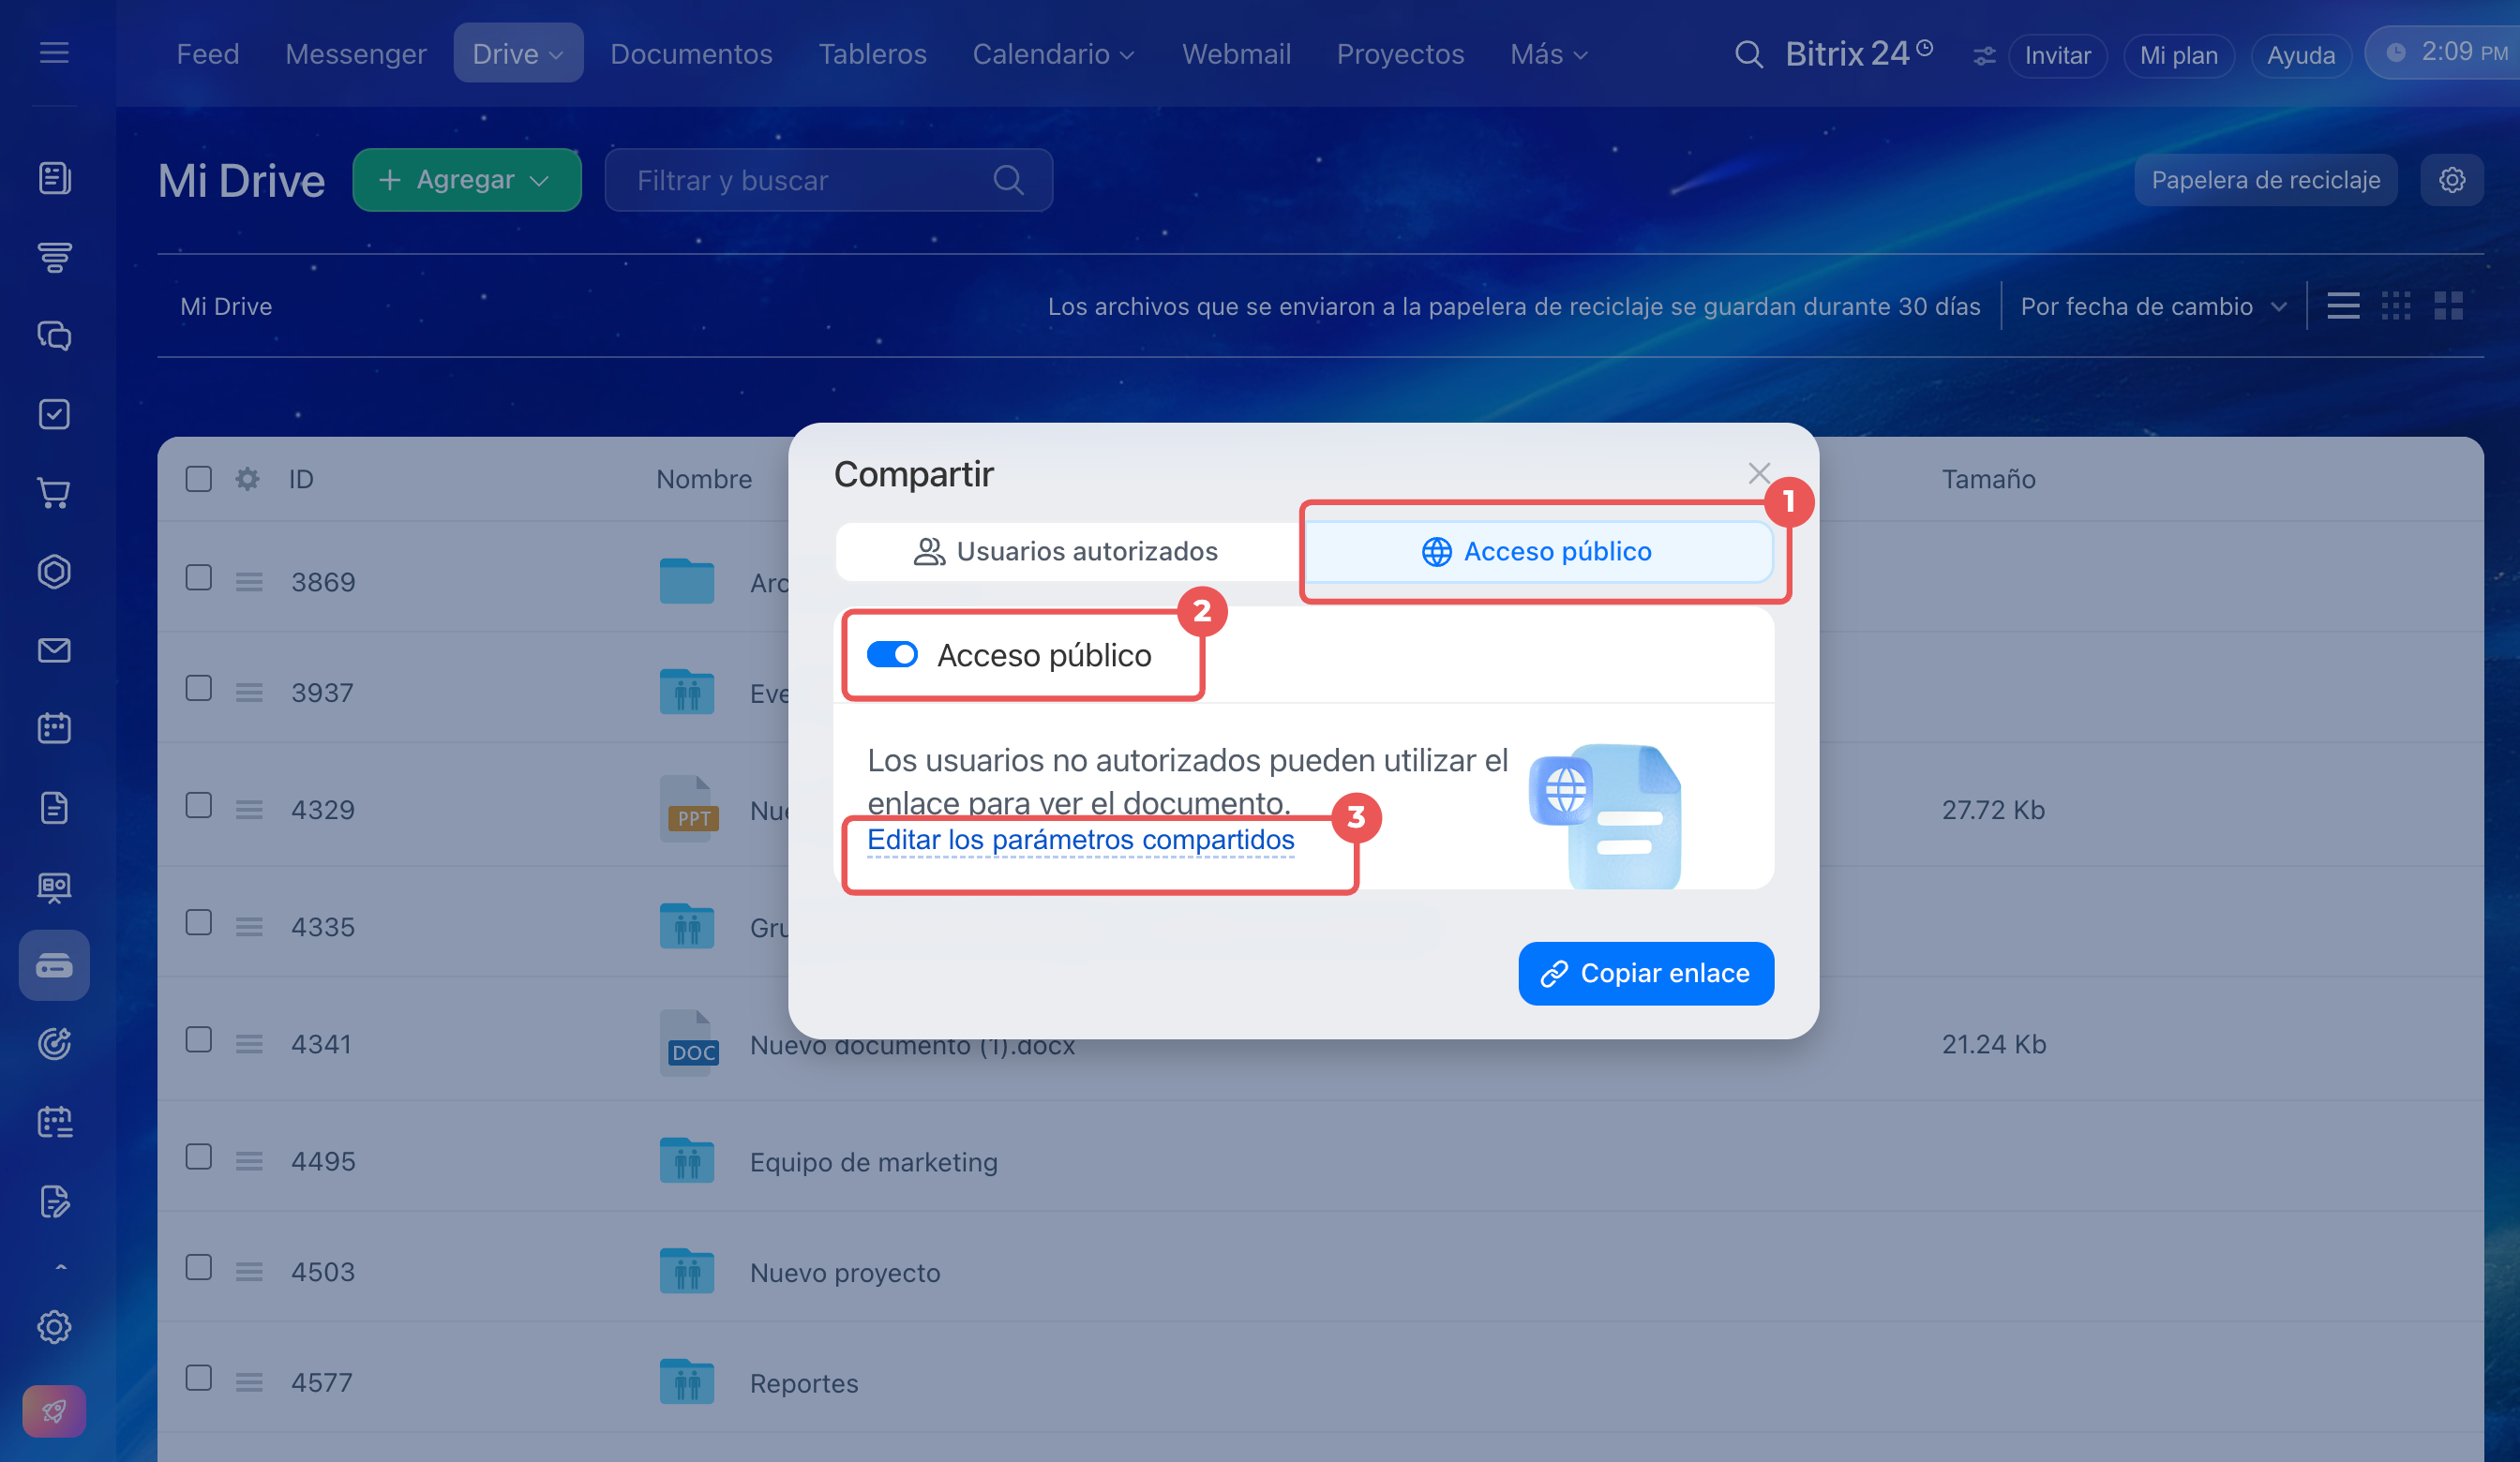Open the Drive disk sidebar icon
Viewport: 2520px width, 1462px height.
coord(54,966)
